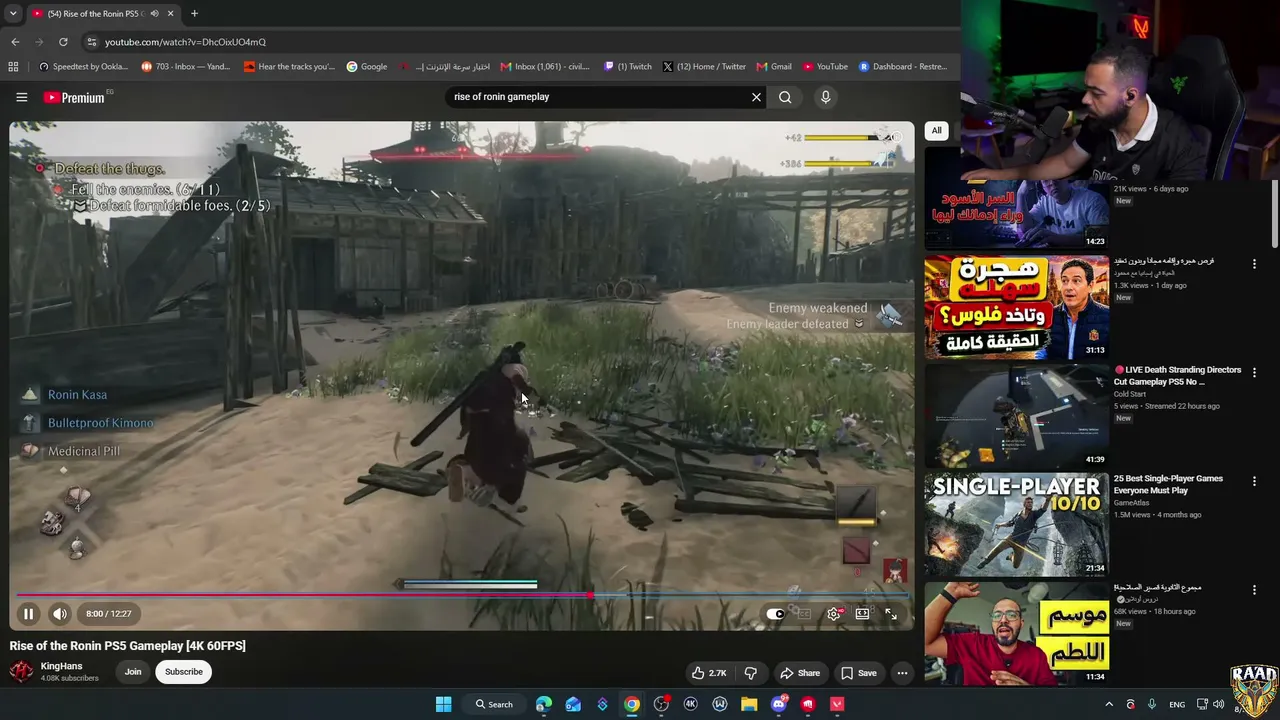This screenshot has width=1280, height=720.
Task: Join the KingHans channel membership
Action: coord(133,672)
